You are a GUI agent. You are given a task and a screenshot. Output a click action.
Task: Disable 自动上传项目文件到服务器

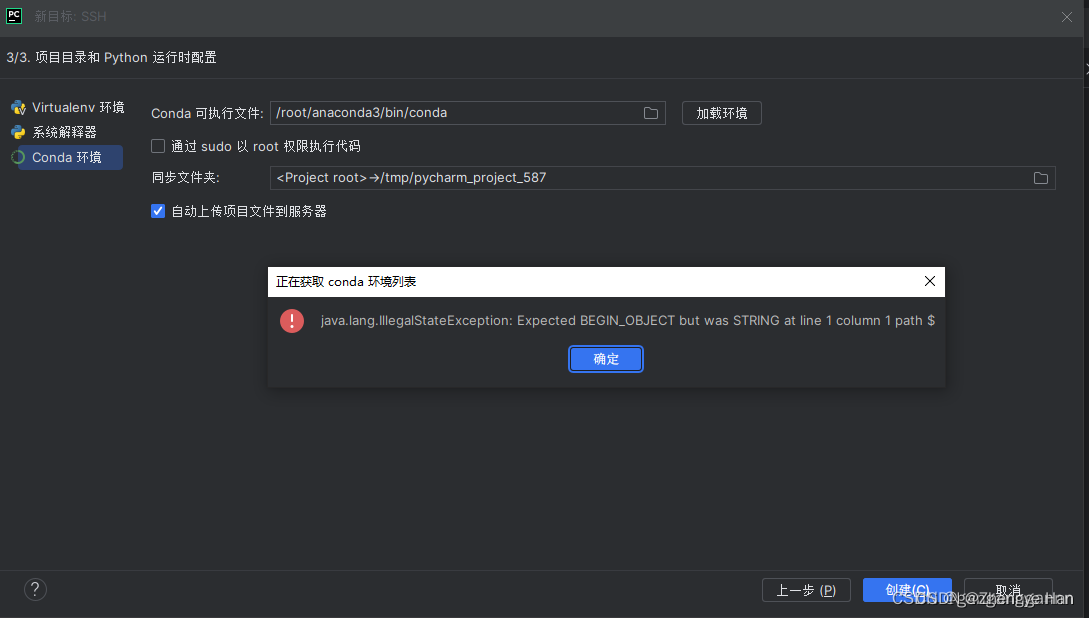(x=157, y=210)
